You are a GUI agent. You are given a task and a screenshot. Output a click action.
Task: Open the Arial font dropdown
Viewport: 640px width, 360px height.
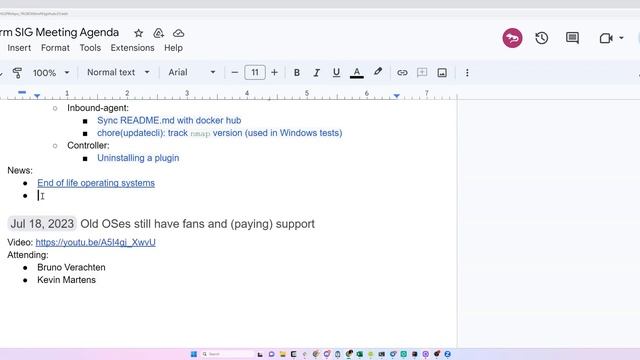pos(192,72)
